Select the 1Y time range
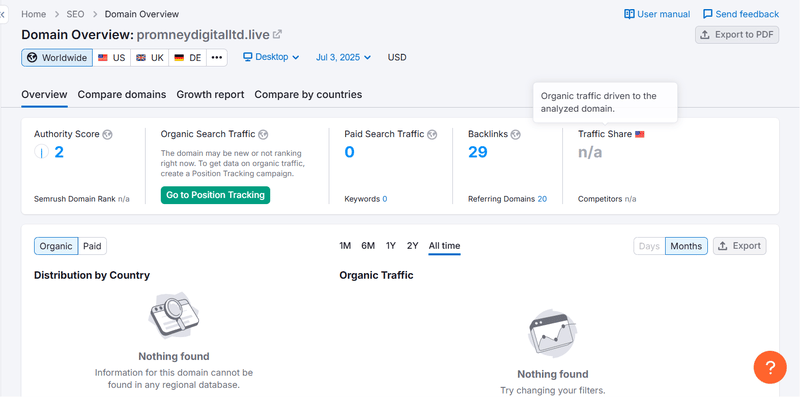This screenshot has height=397, width=800. pos(391,246)
